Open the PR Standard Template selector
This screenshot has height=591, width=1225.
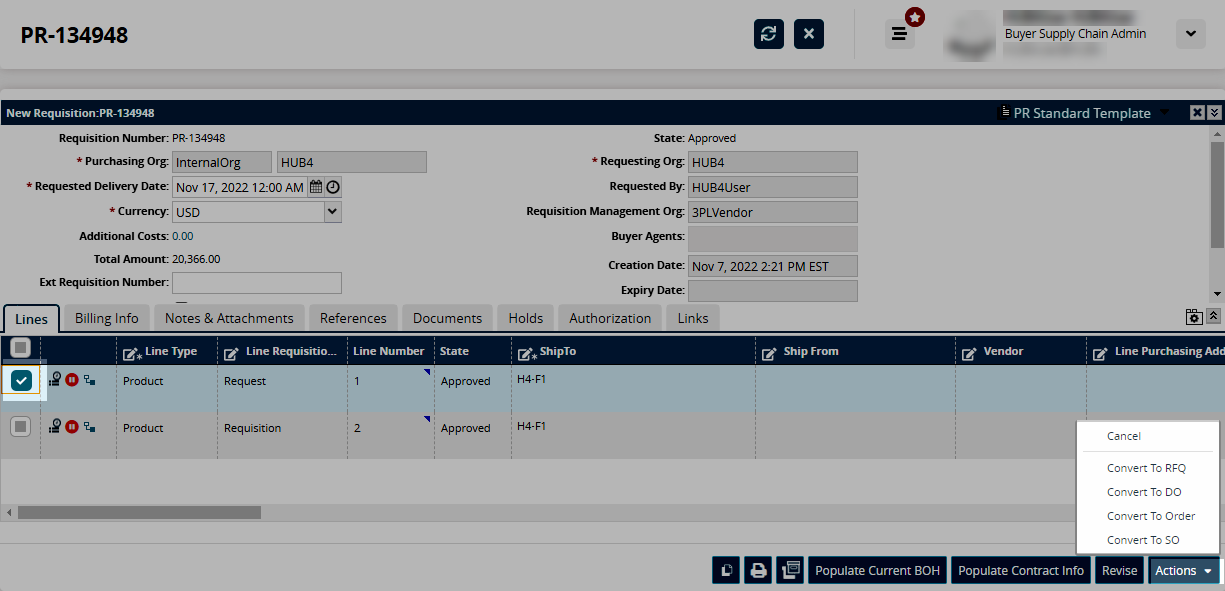pyautogui.click(x=1083, y=113)
